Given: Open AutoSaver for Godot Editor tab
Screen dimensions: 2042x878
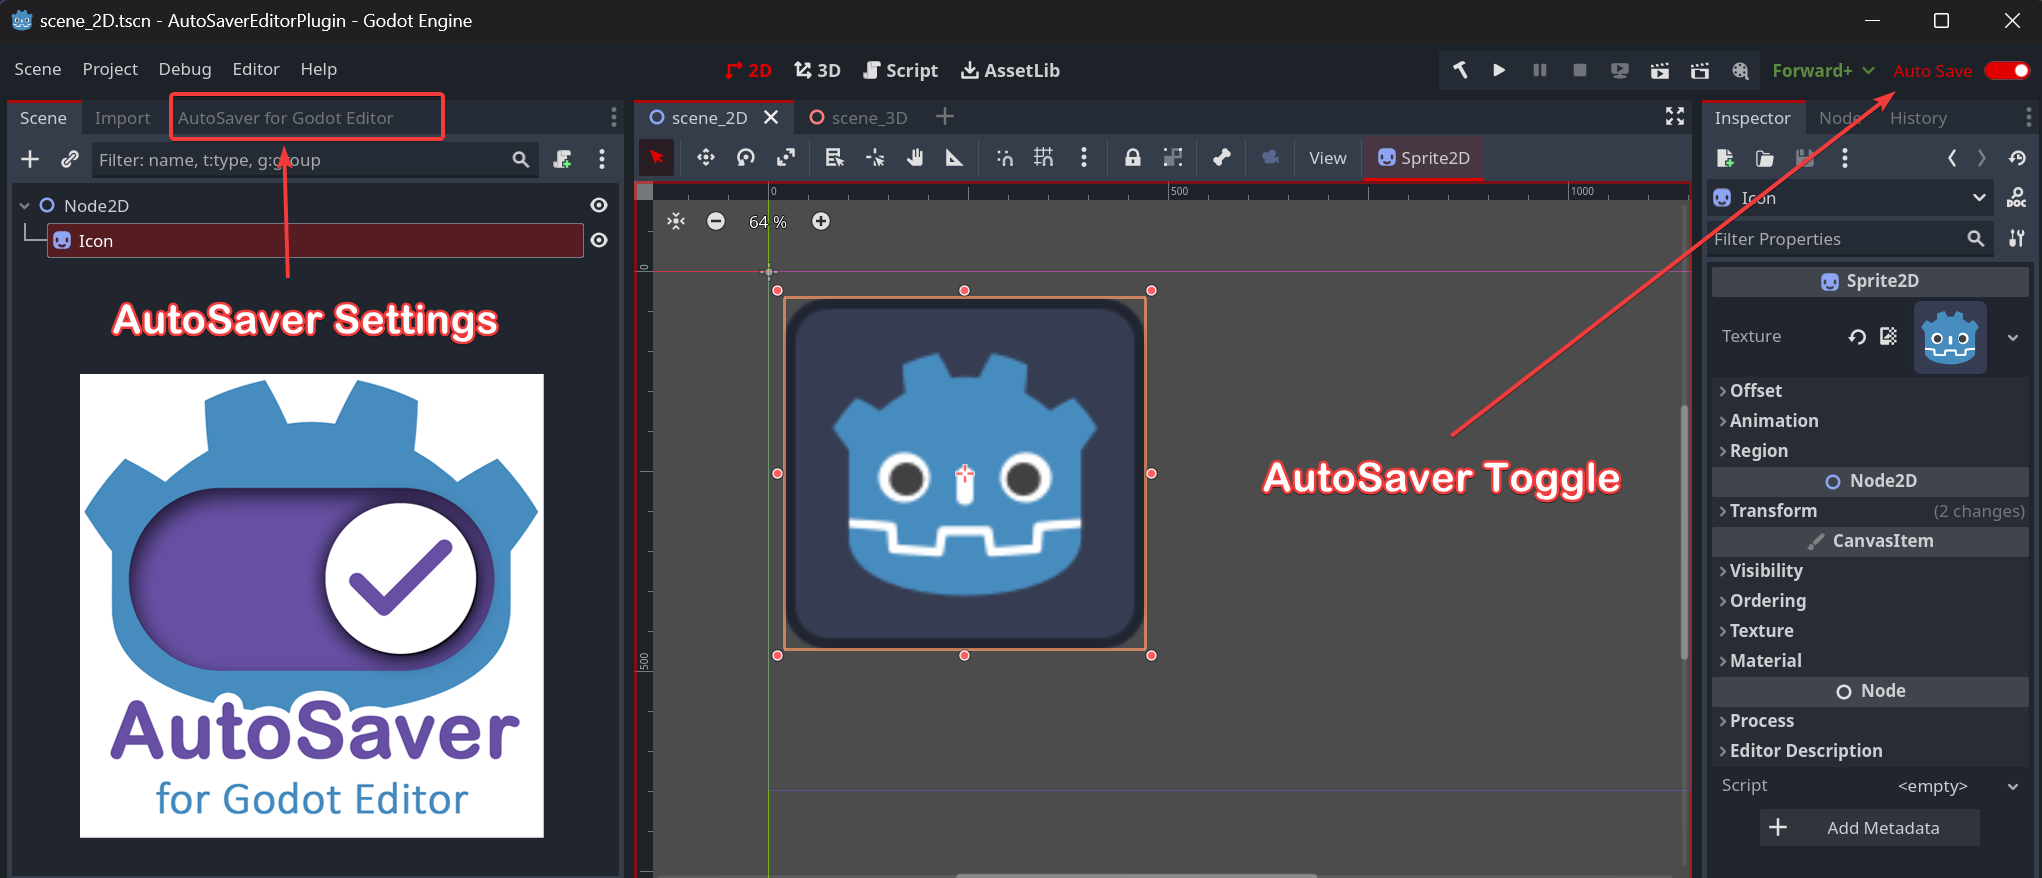Looking at the screenshot, I should pyautogui.click(x=285, y=118).
